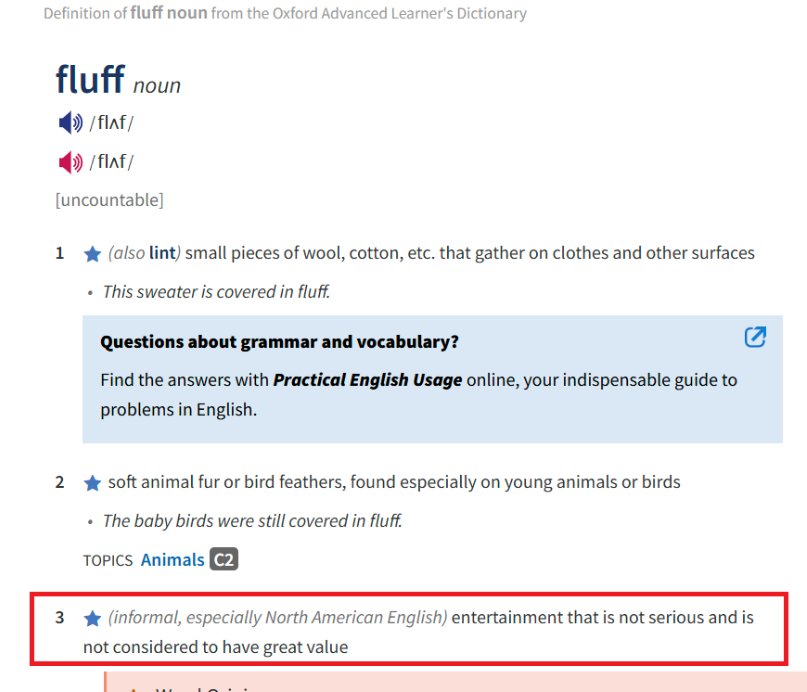Play the British pronunciation audio (blue speaker)
The width and height of the screenshot is (807, 692).
(x=70, y=123)
